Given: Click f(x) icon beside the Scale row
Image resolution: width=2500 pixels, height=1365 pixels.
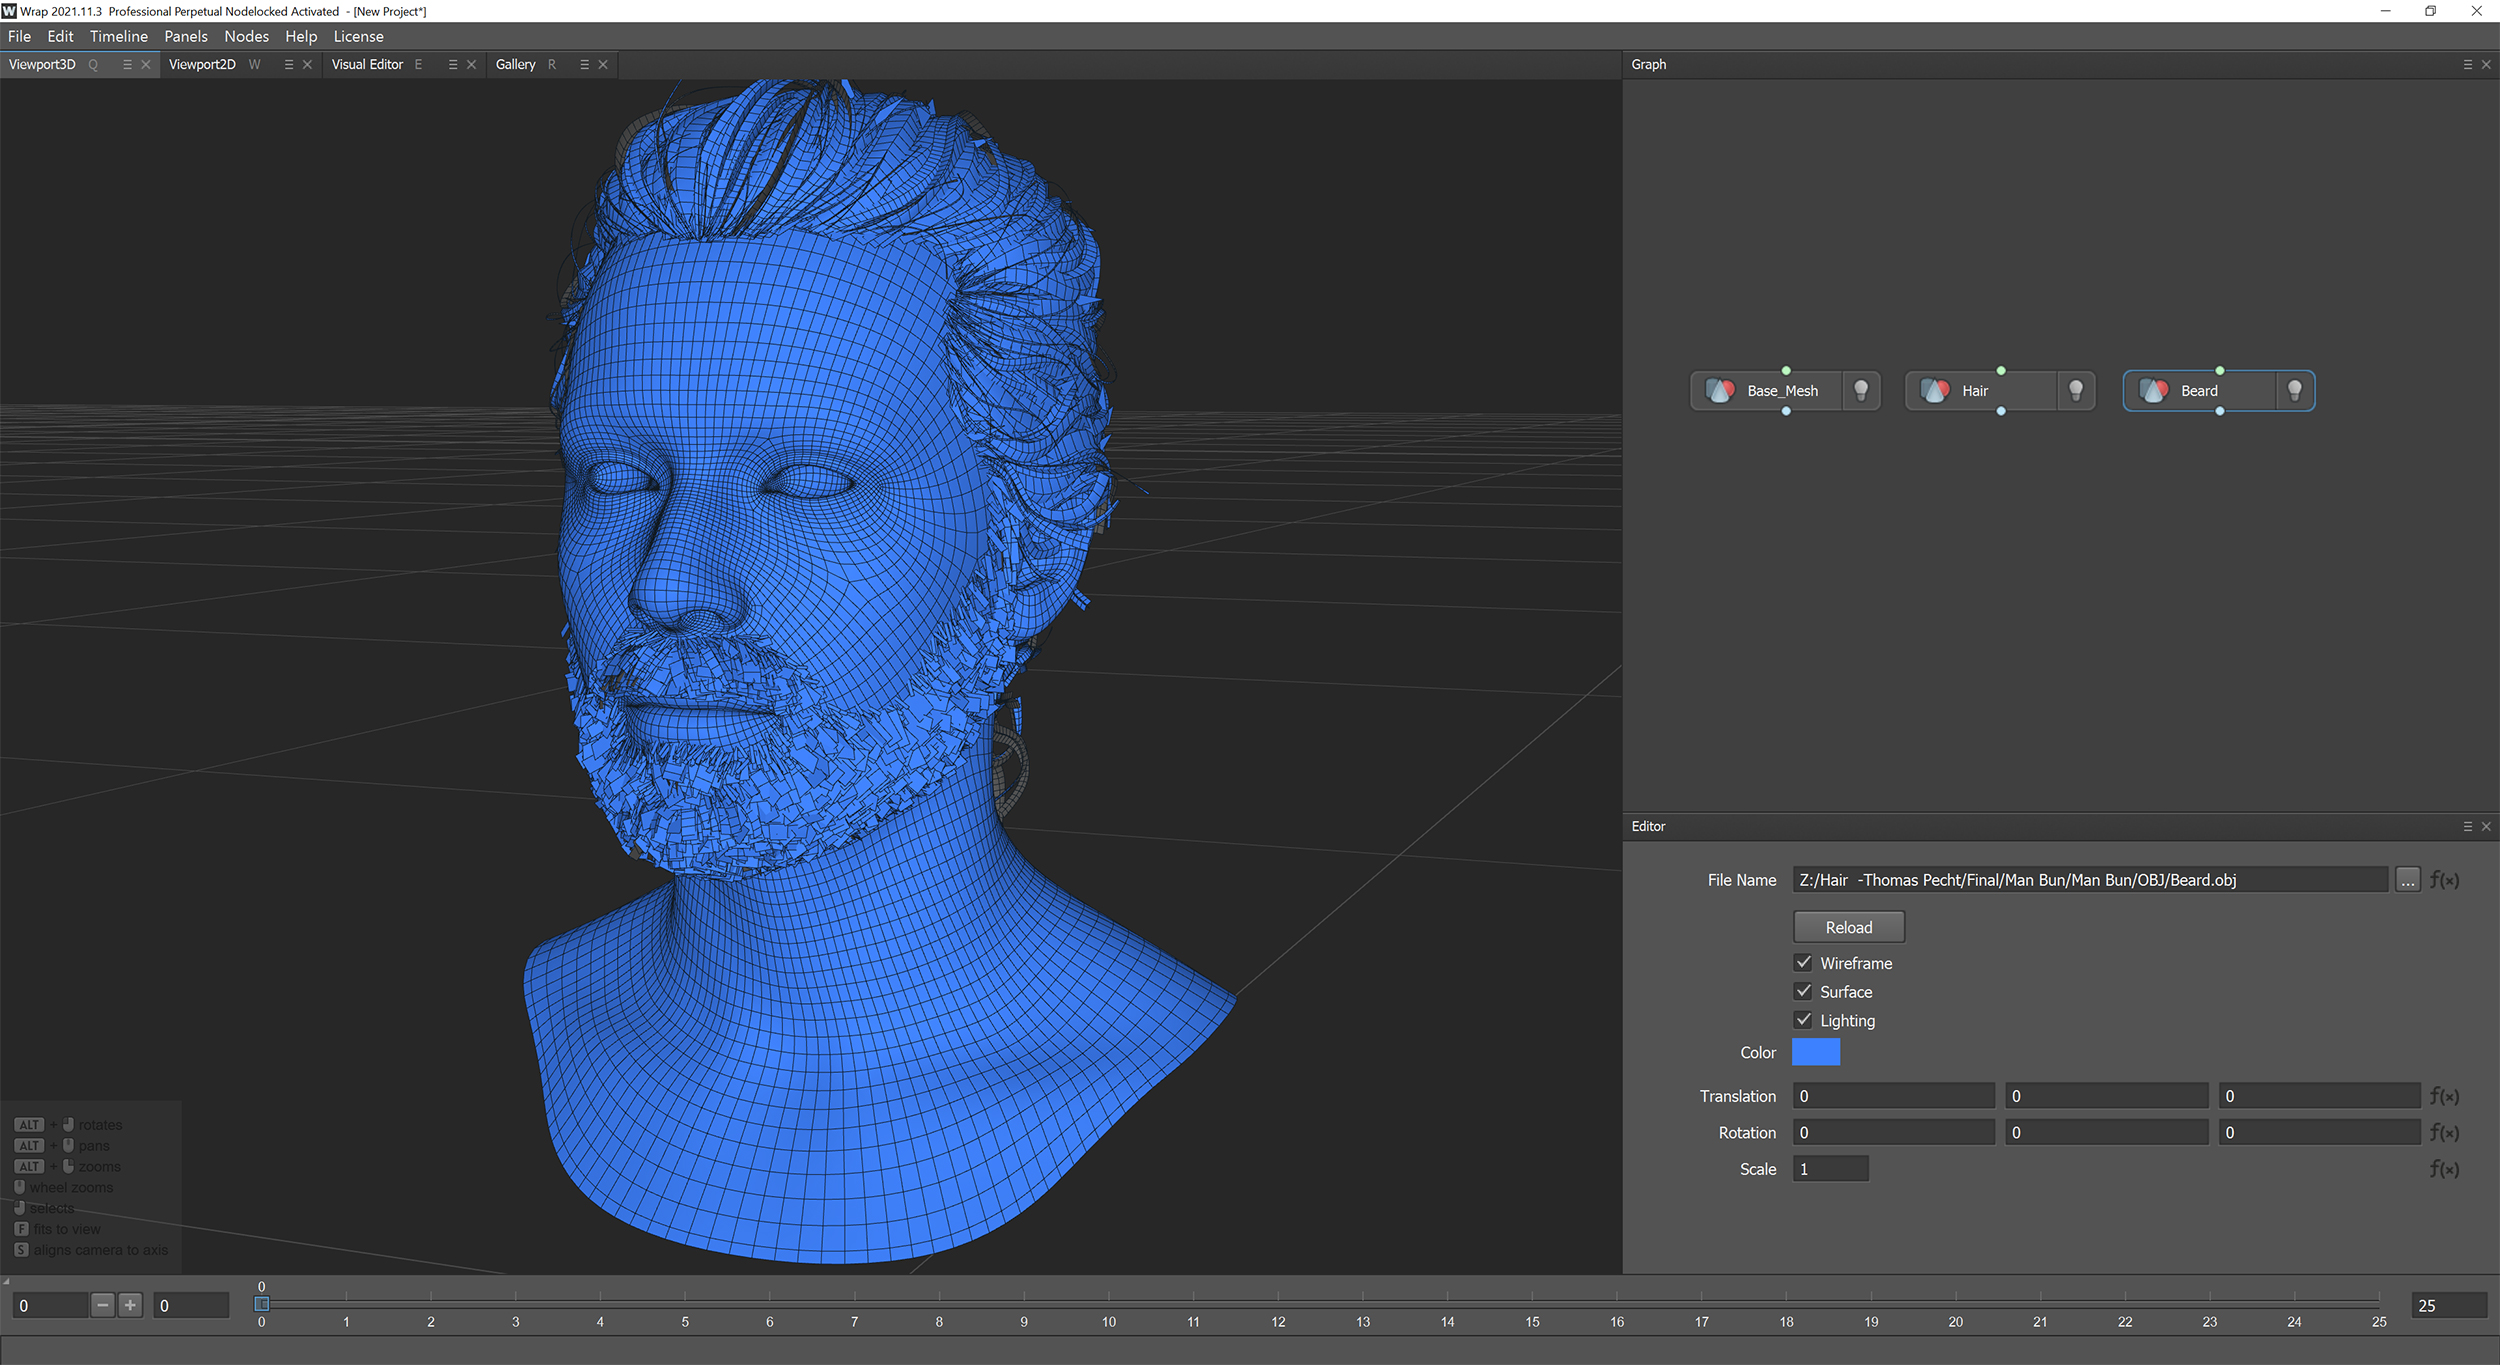Looking at the screenshot, I should click(x=2444, y=1168).
